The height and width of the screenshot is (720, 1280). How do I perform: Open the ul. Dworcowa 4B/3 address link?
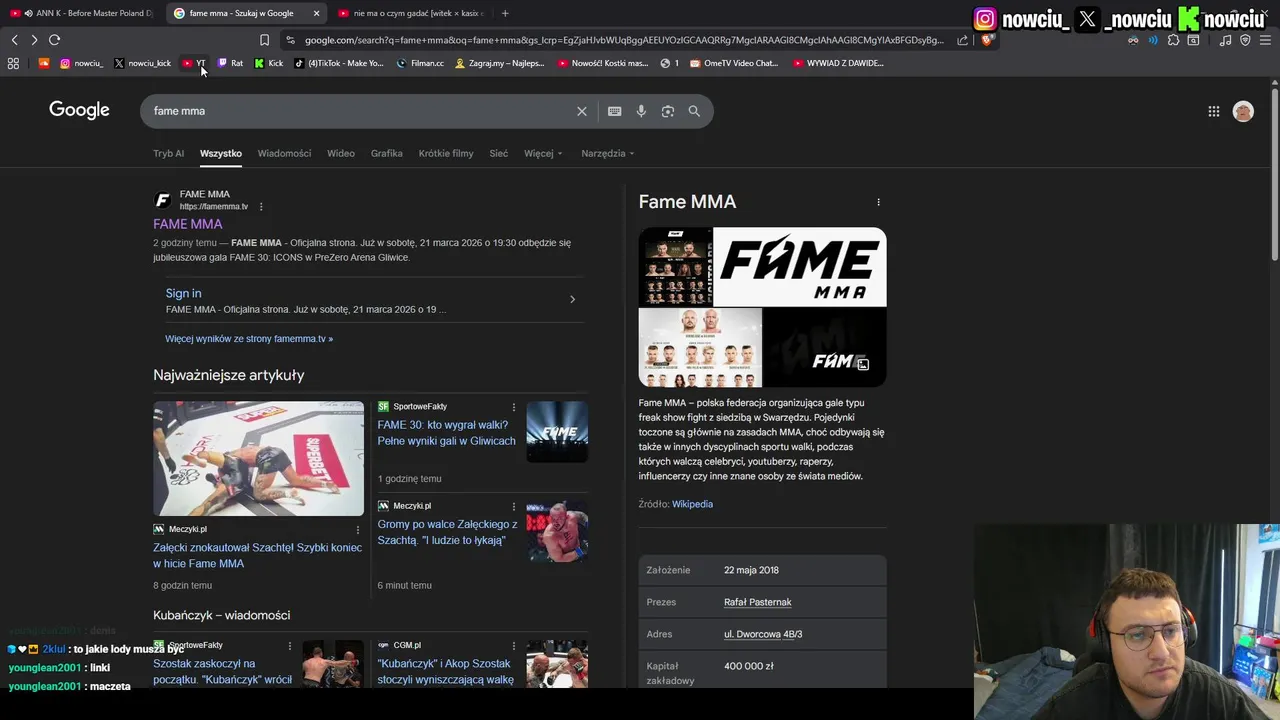click(x=763, y=634)
